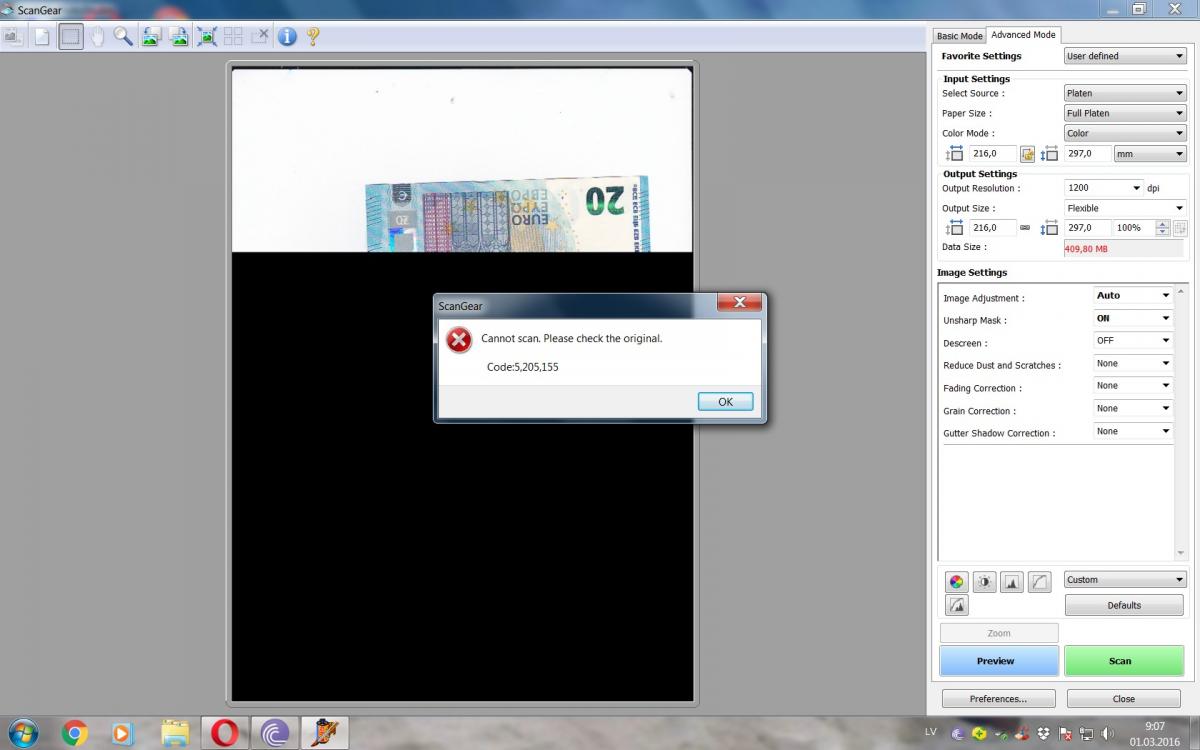Expand the Custom tone preset dropdown
Screen dimensions: 1200x750
[x=1125, y=580]
